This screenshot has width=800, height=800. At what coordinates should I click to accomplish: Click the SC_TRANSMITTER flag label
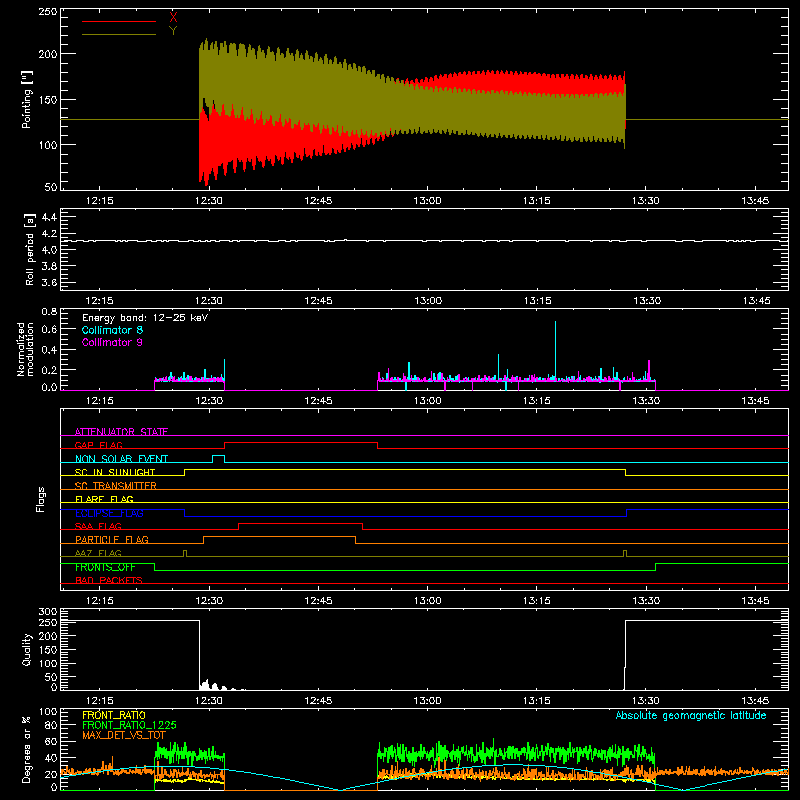pos(115,486)
